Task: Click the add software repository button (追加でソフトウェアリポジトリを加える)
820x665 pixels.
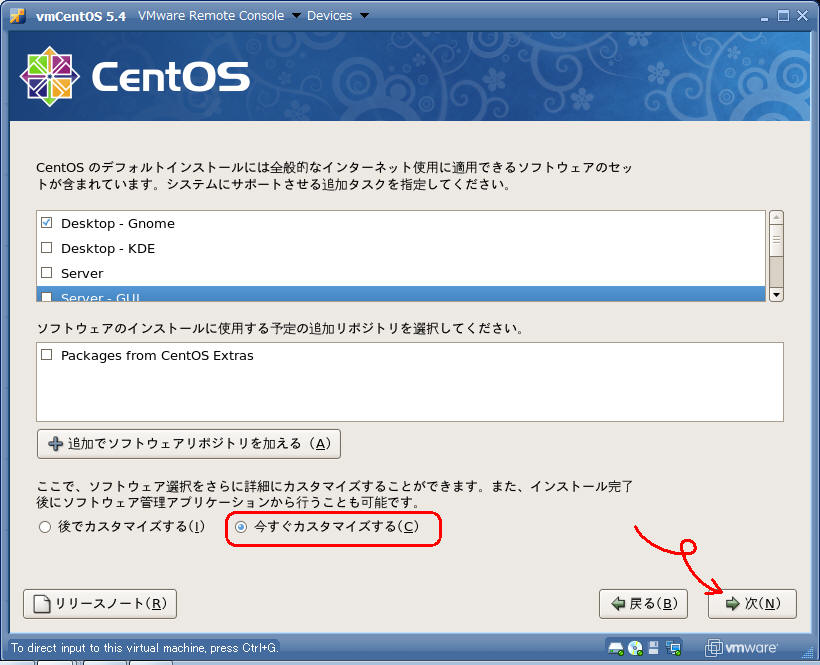Action: coord(189,443)
